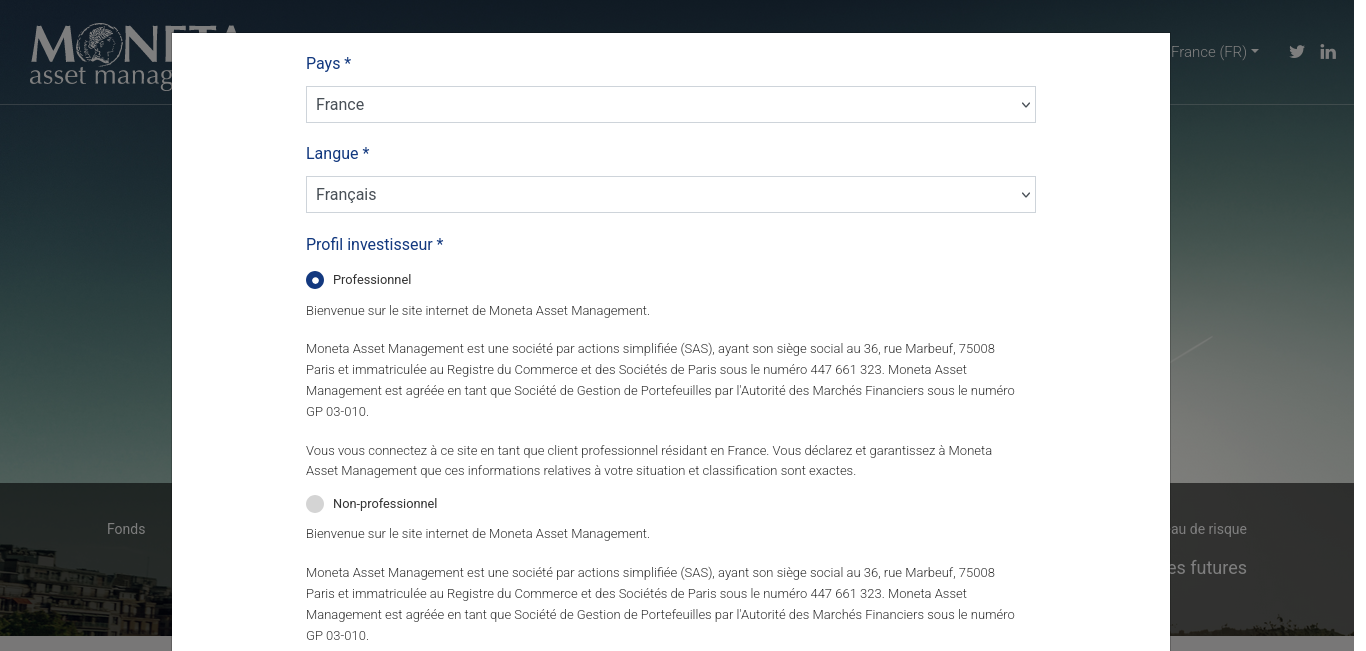This screenshot has width=1366, height=651.
Task: Click the "Vous vous connectez à ce site" paragraph
Action: point(649,461)
